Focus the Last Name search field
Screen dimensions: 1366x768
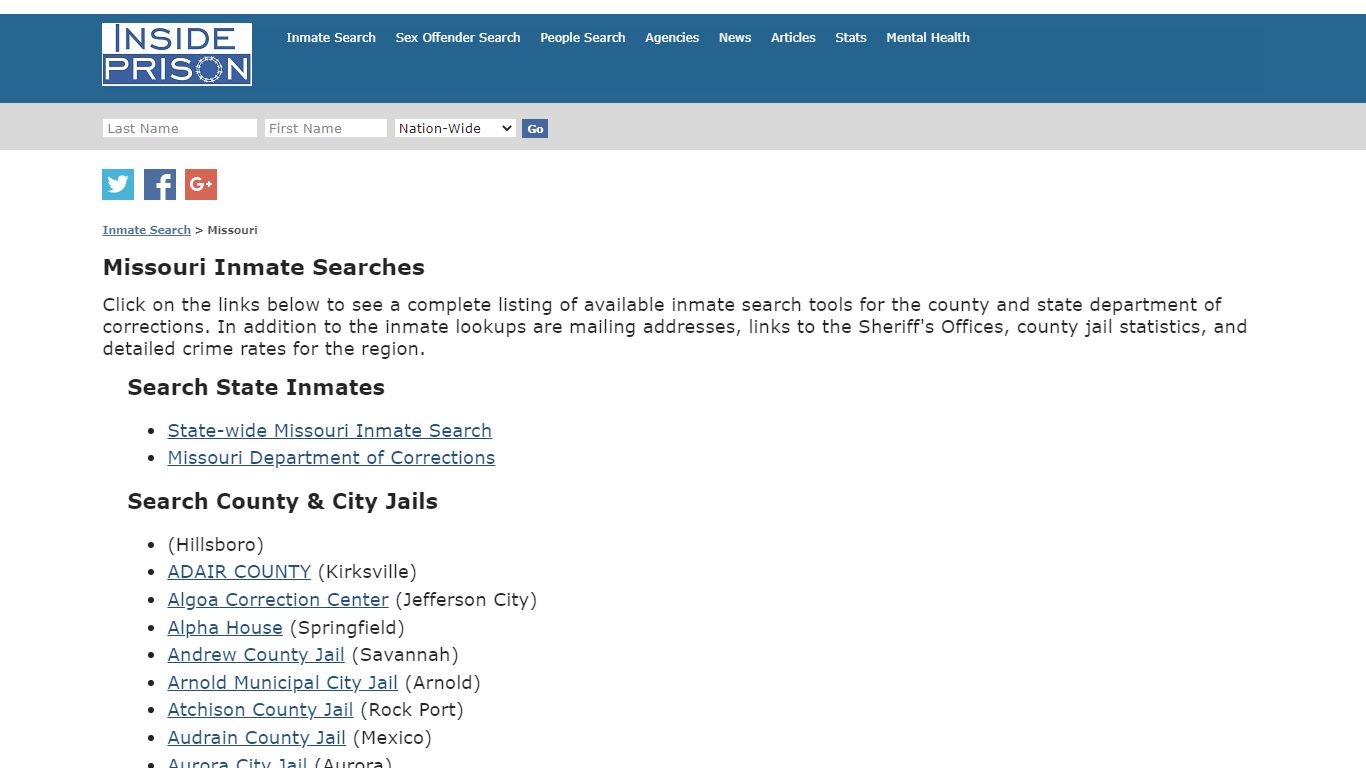(180, 128)
